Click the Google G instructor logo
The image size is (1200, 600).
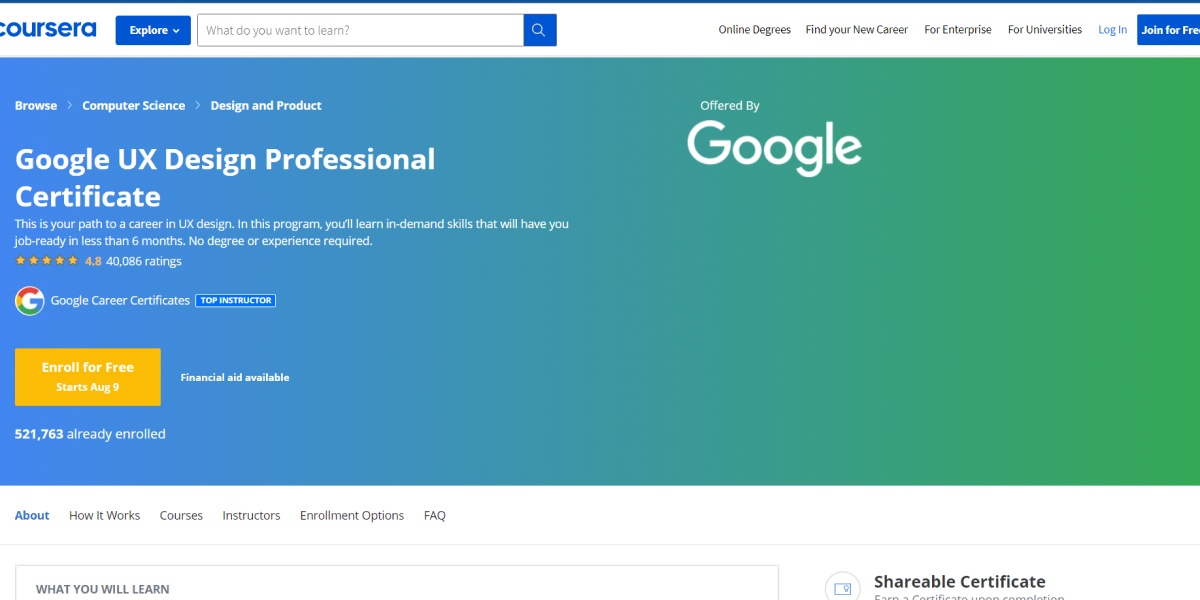[30, 301]
